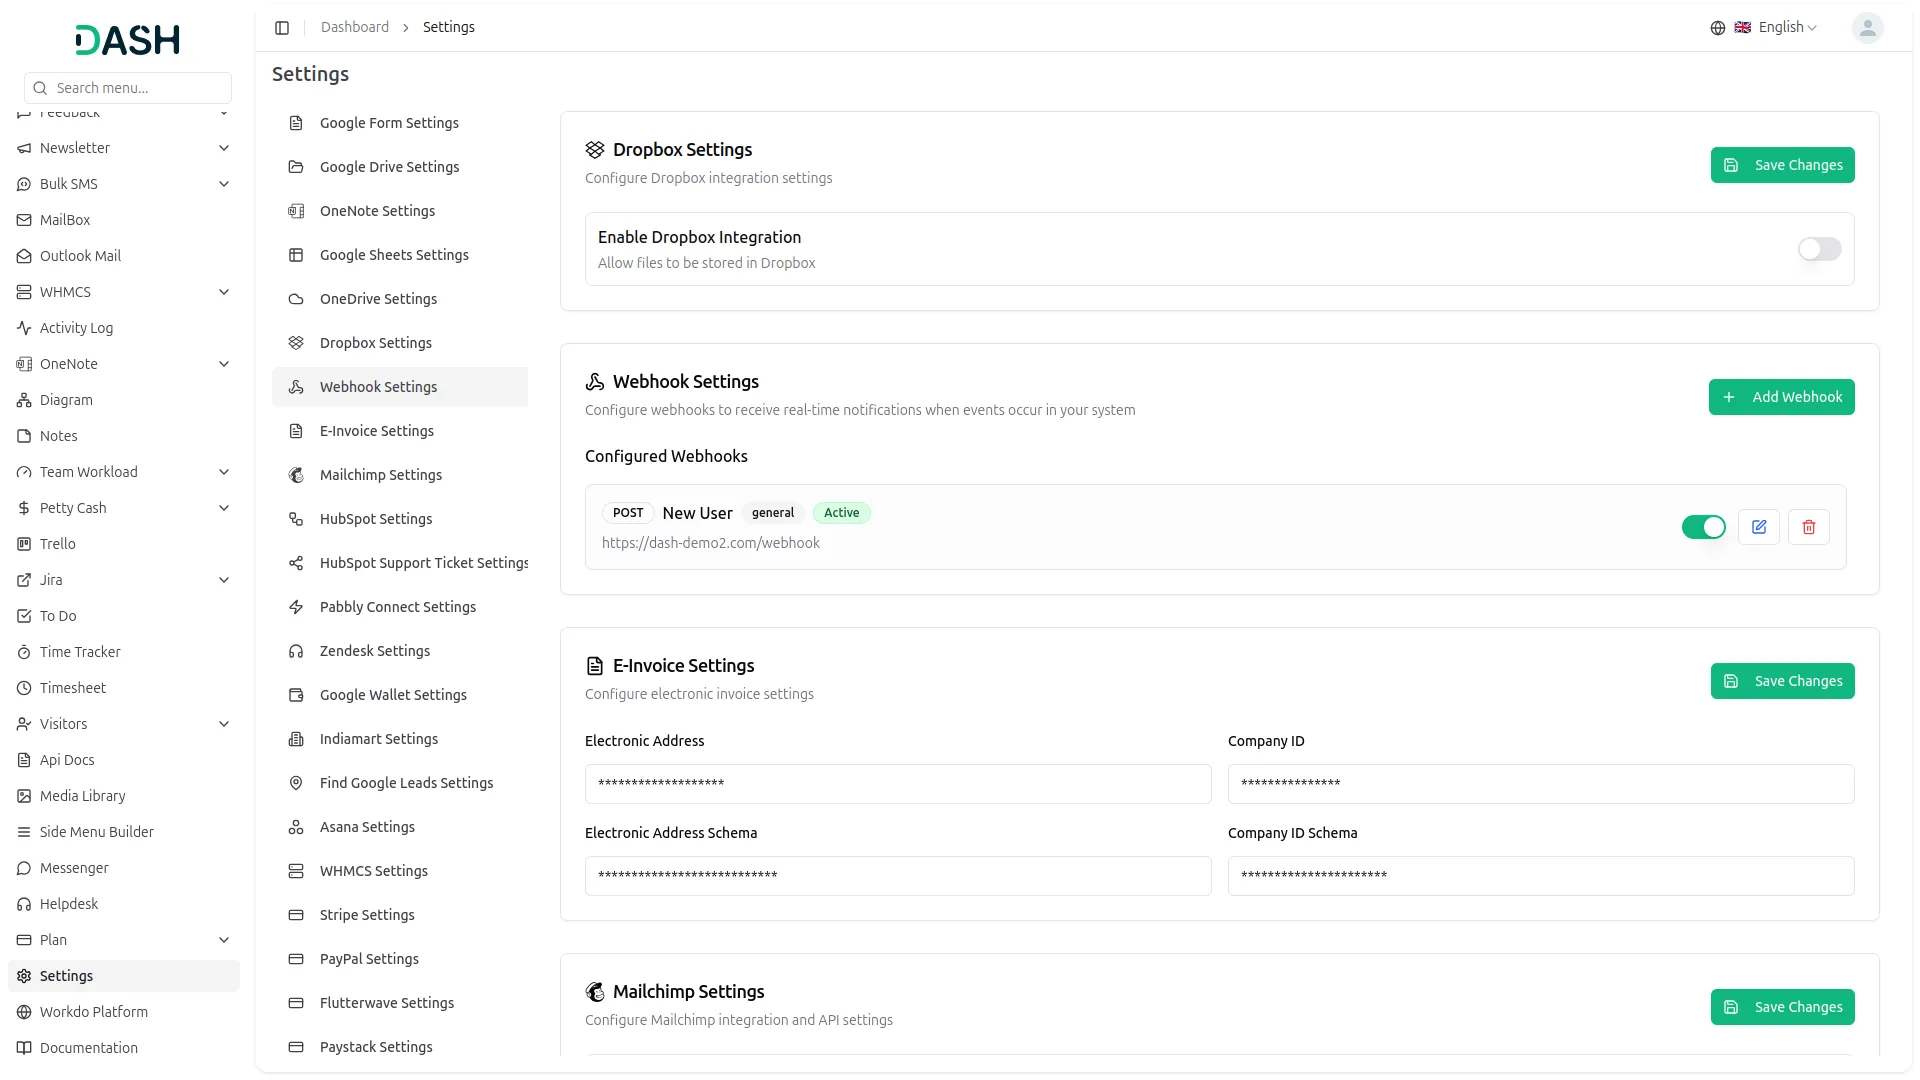
Task: Edit the New User webhook
Action: pyautogui.click(x=1759, y=527)
